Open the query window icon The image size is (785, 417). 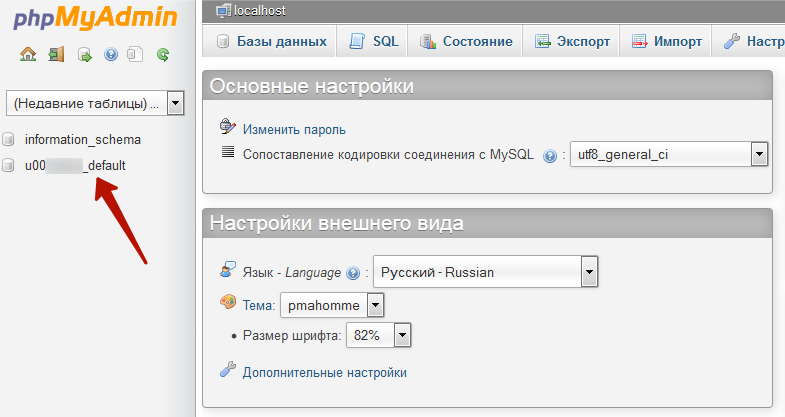tap(85, 54)
